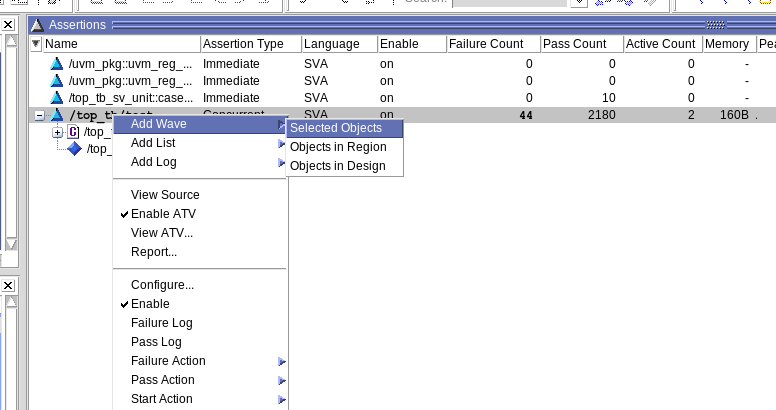776x410 pixels.
Task: Toggle the checked Enable menu option
Action: (150, 304)
